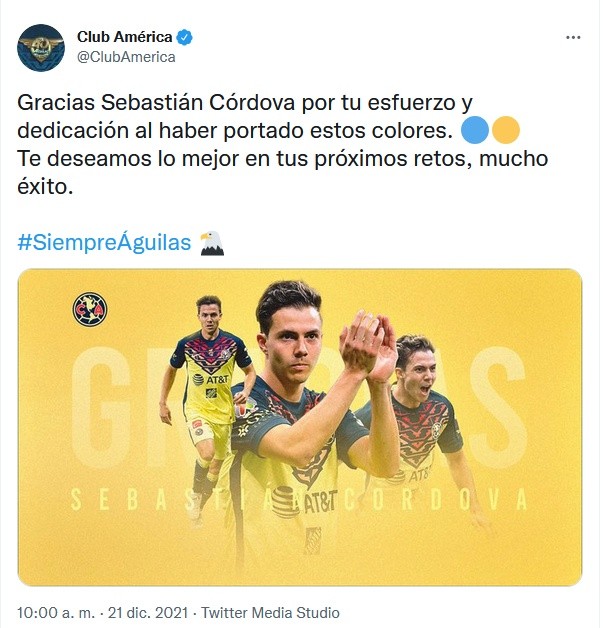Open the 10:00 a. m. timestamp
Viewport: 603px width, 628px height.
pyautogui.click(x=56, y=613)
